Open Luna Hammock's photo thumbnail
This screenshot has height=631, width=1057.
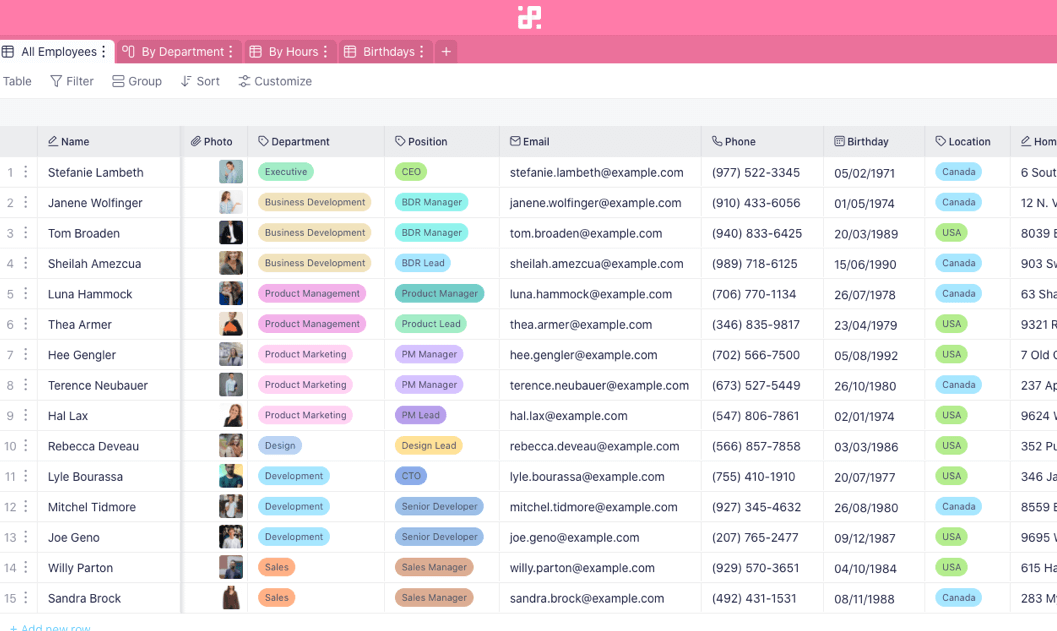230,294
